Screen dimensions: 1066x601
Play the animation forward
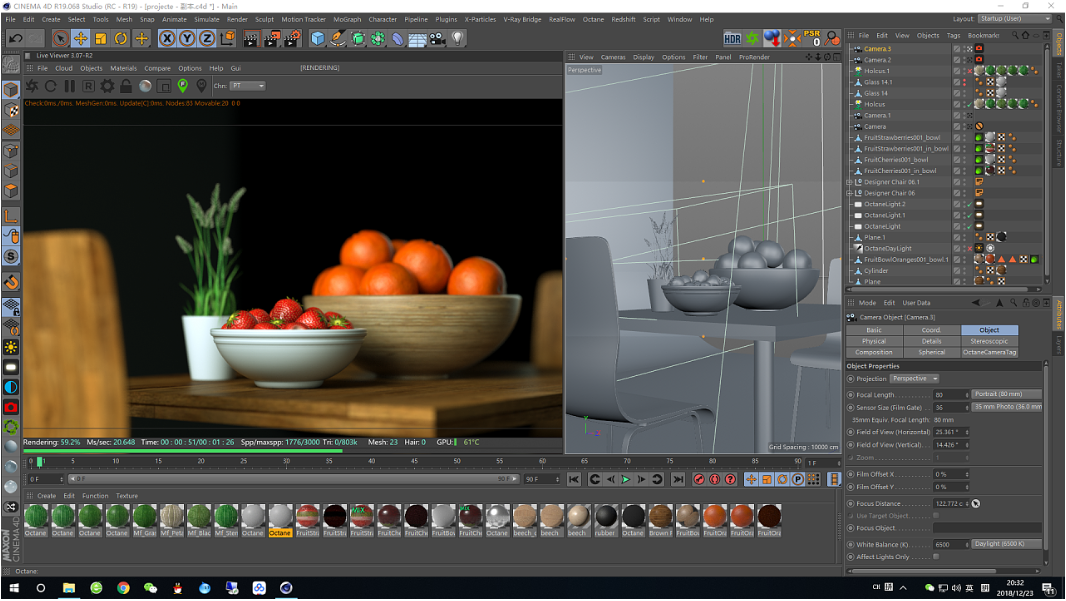[625, 479]
